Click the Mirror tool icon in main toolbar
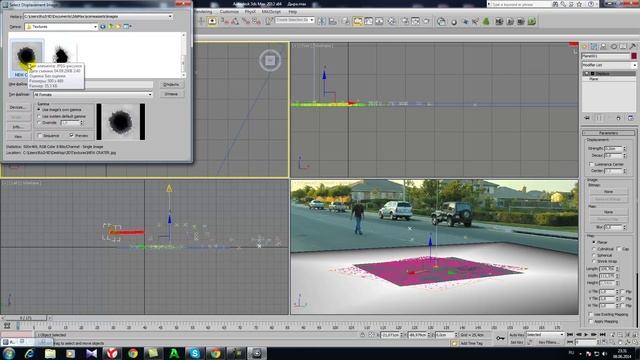The height and width of the screenshot is (360, 640). 322,21
